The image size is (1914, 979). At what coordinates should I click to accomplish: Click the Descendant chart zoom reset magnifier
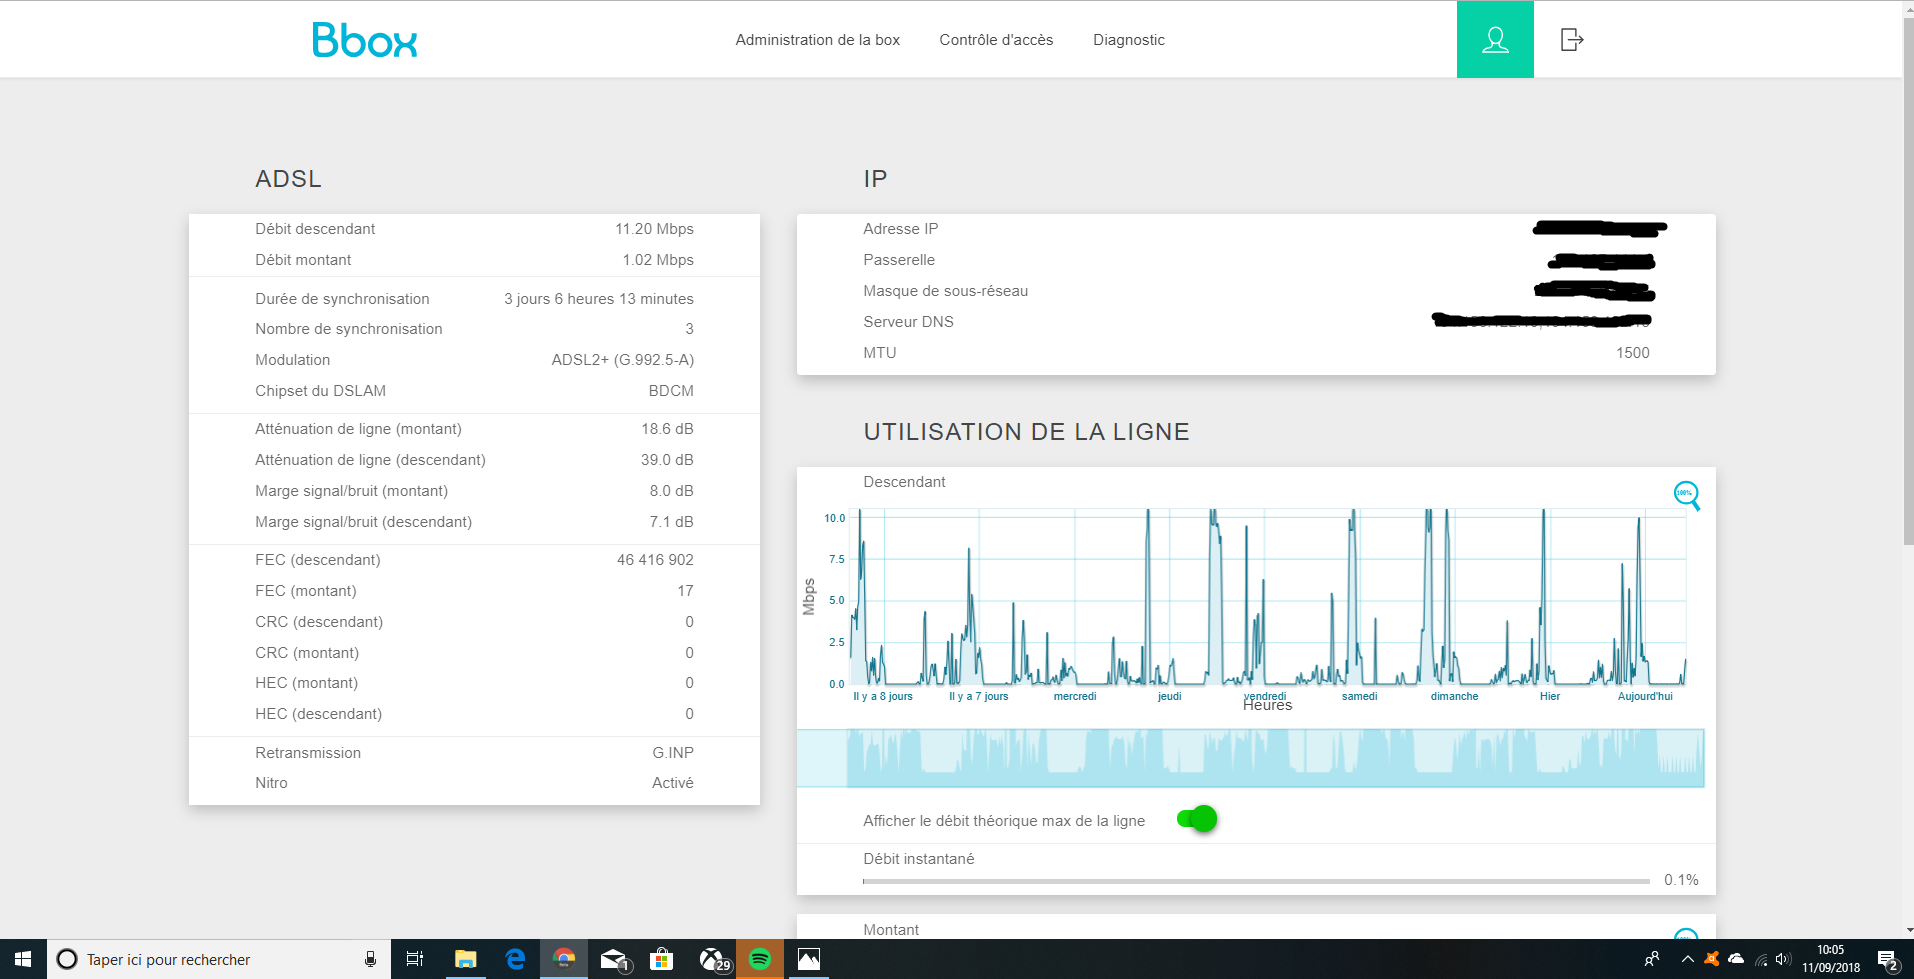click(1687, 495)
